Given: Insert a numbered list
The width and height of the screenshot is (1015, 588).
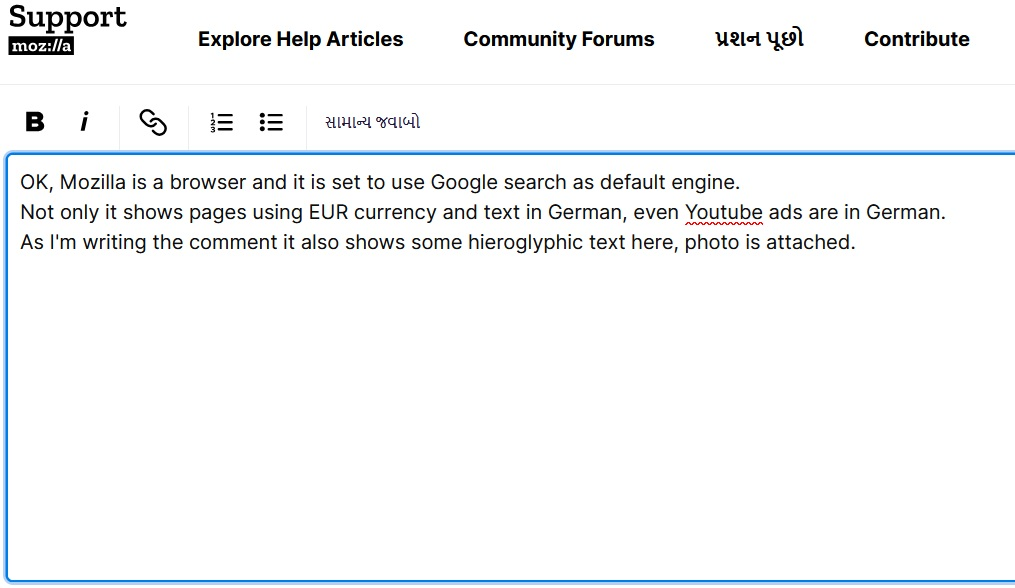Looking at the screenshot, I should click(x=221, y=122).
